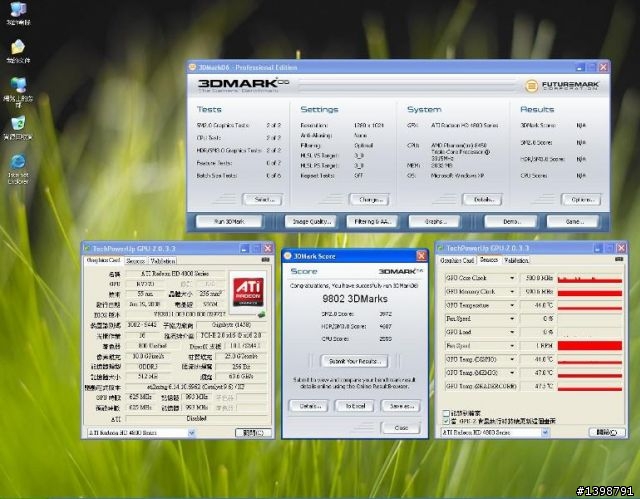Open the Internet Explorer desktop shortcut

click(18, 162)
